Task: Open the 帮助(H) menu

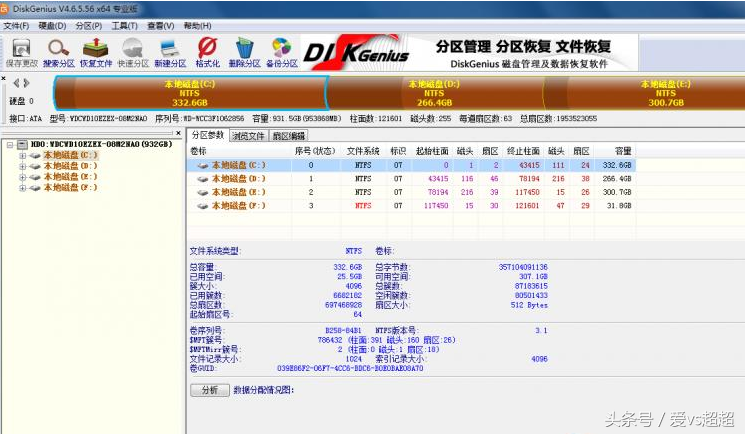Action: 197,26
